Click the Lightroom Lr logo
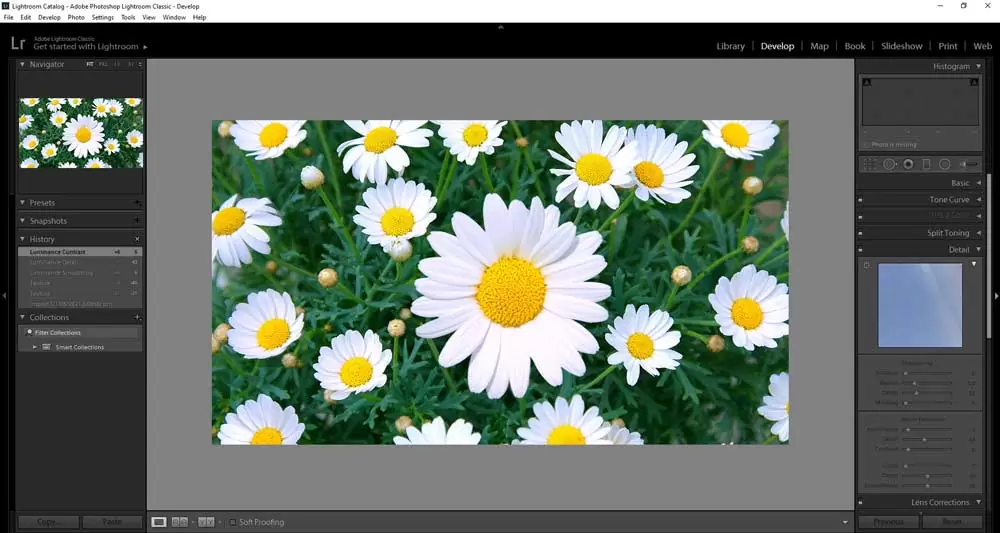The image size is (1000, 533). (18, 43)
